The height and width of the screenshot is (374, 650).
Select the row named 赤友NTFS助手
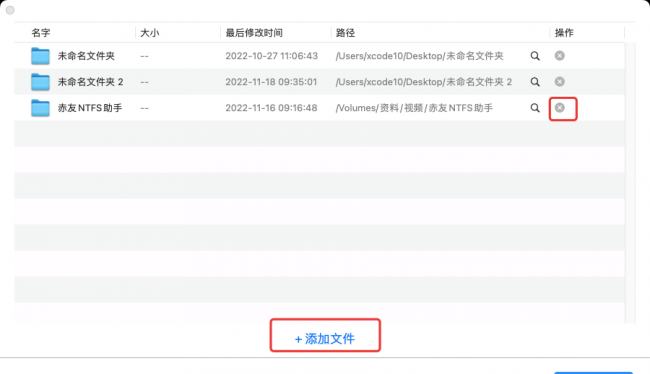tap(319, 108)
